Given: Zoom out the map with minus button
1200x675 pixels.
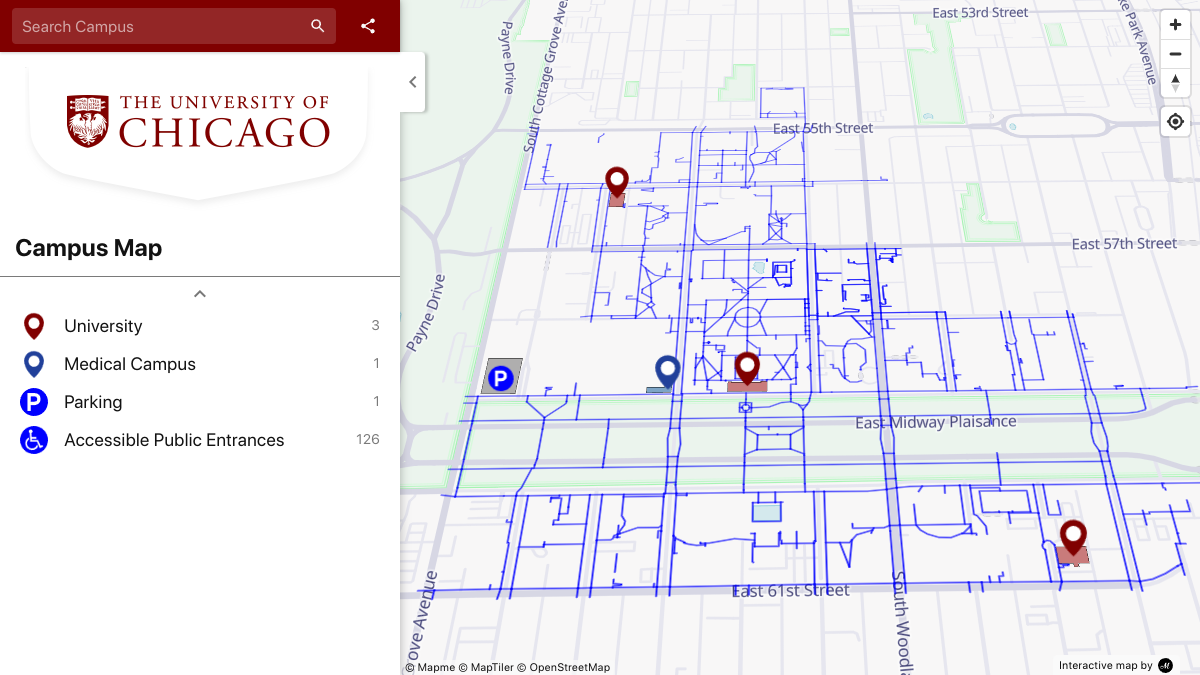Looking at the screenshot, I should [1175, 53].
